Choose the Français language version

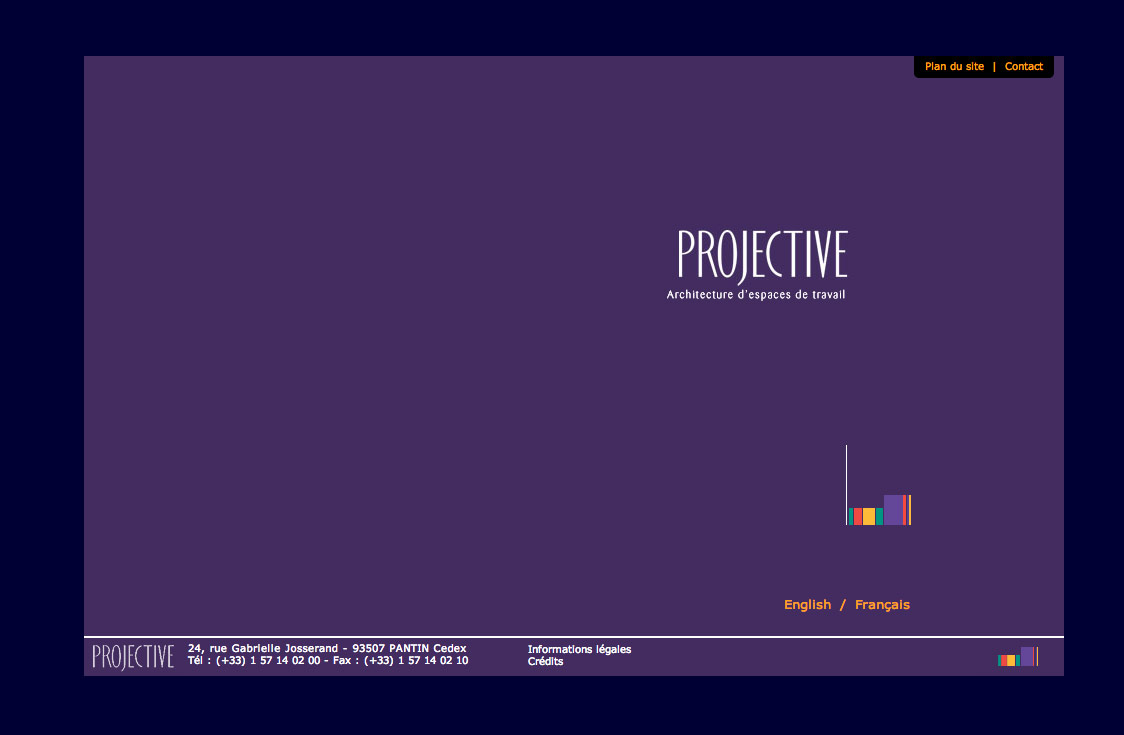coord(882,604)
